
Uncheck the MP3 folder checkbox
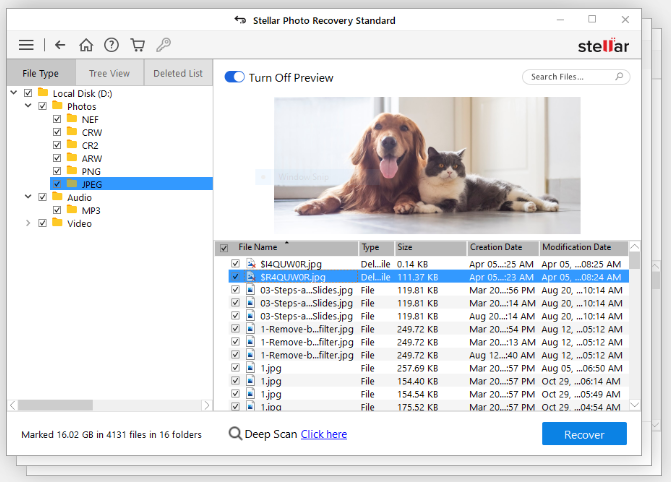[x=57, y=210]
